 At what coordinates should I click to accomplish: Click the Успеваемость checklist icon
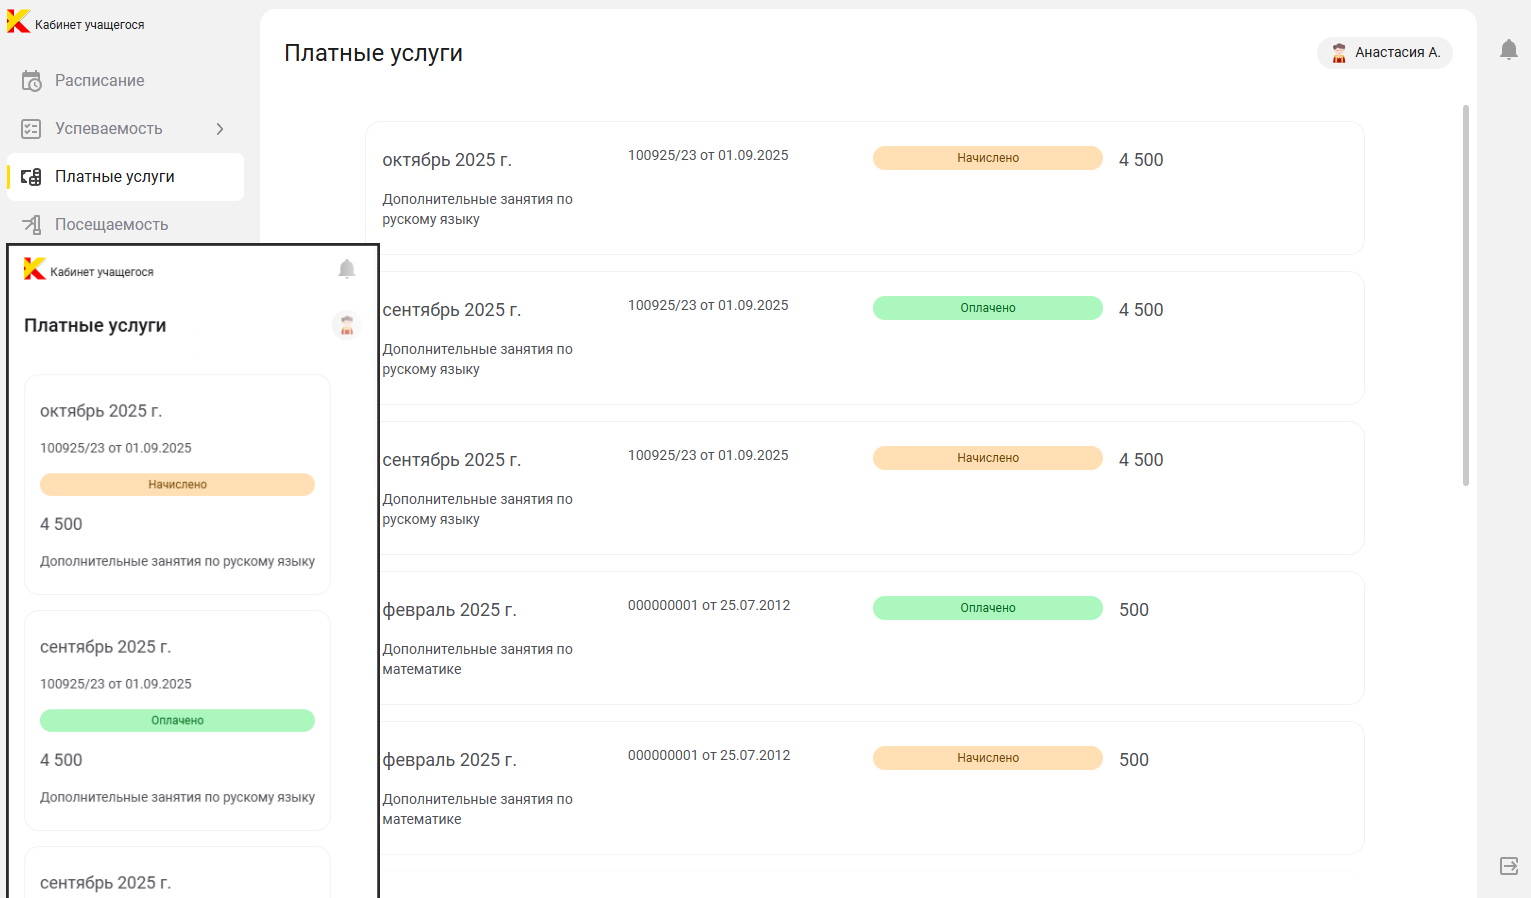click(x=31, y=129)
